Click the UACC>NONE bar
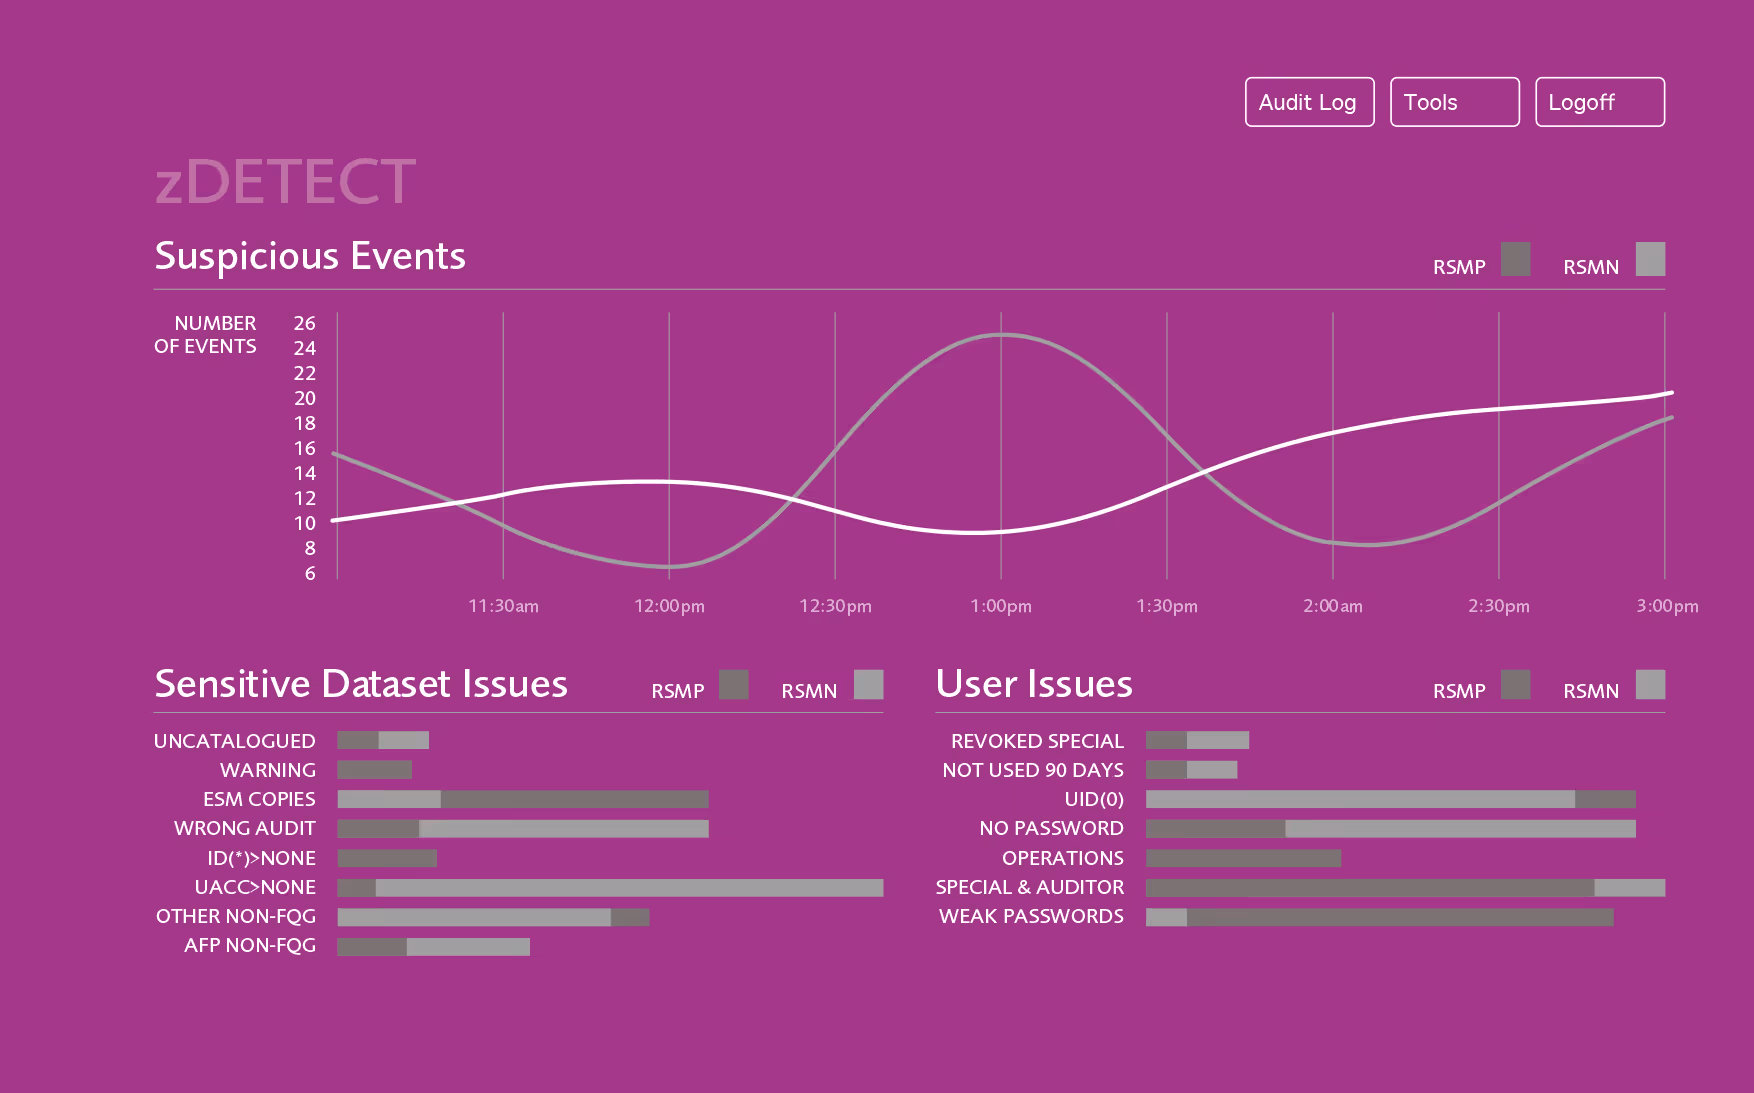Image resolution: width=1754 pixels, height=1093 pixels. [610, 888]
